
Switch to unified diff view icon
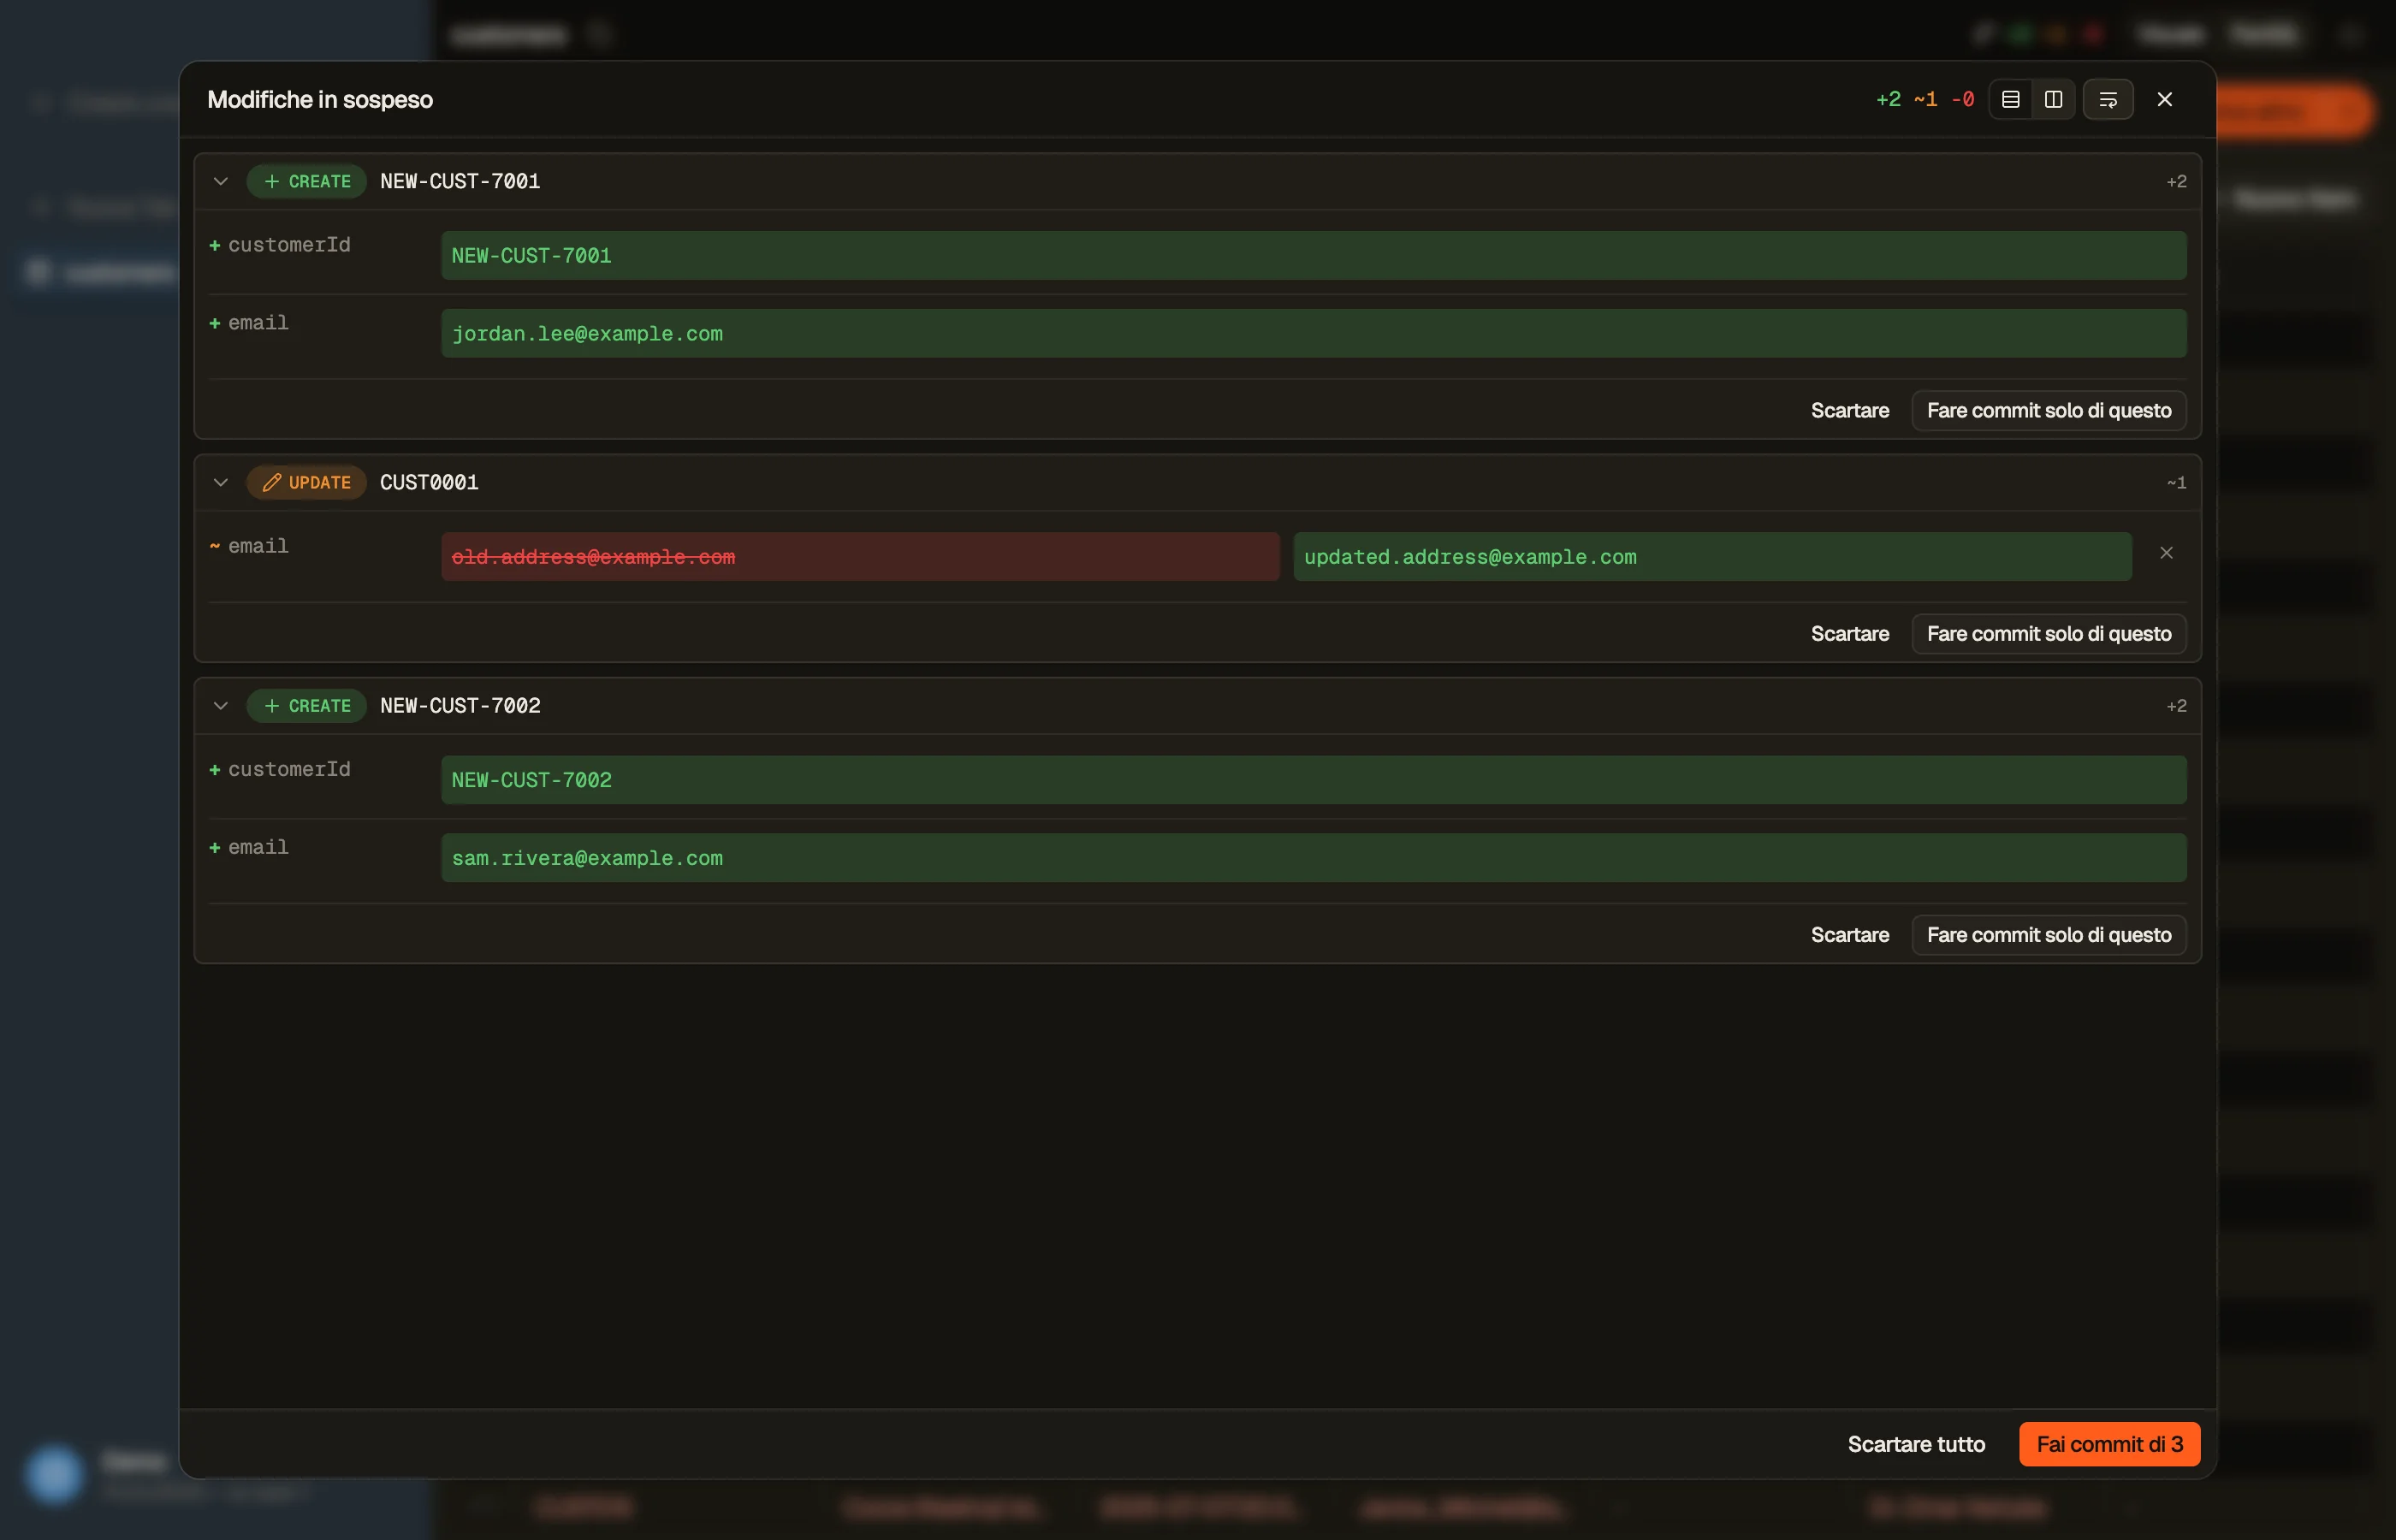[x=2010, y=99]
